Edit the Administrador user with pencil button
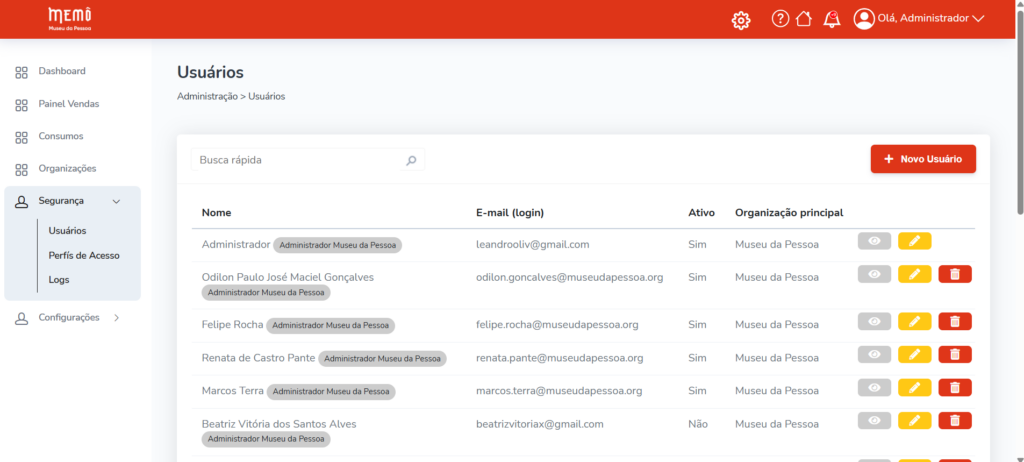Viewport: 1024px width, 462px height. pyautogui.click(x=914, y=241)
